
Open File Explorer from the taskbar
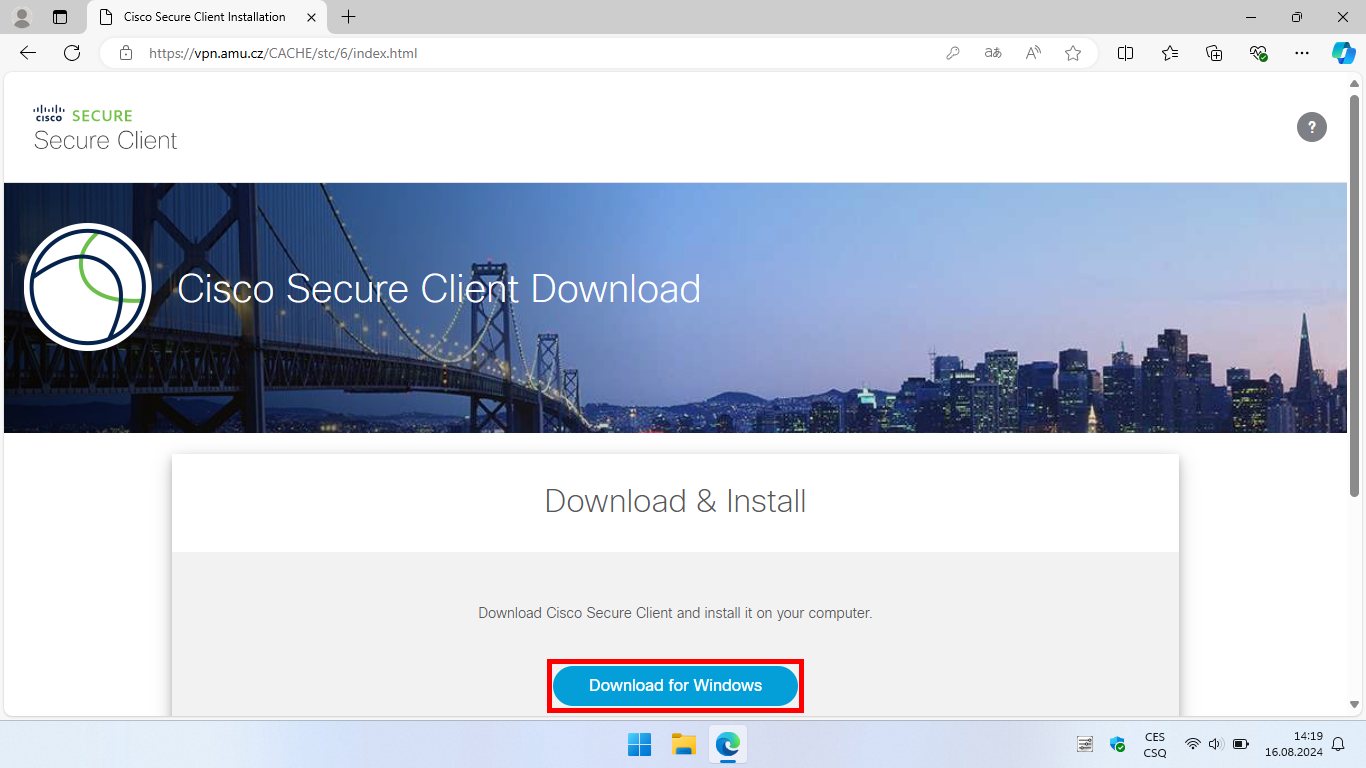click(x=683, y=744)
